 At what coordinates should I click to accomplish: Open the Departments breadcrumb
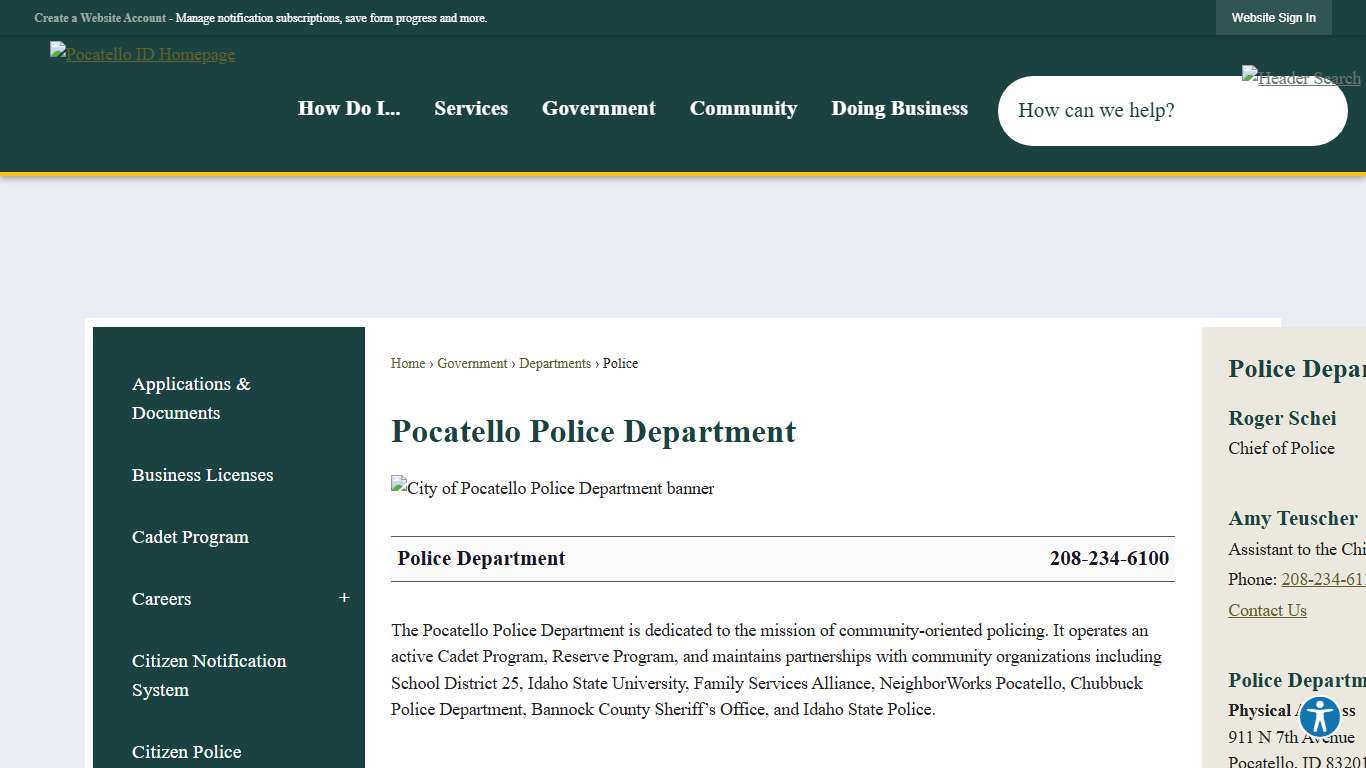(x=555, y=363)
